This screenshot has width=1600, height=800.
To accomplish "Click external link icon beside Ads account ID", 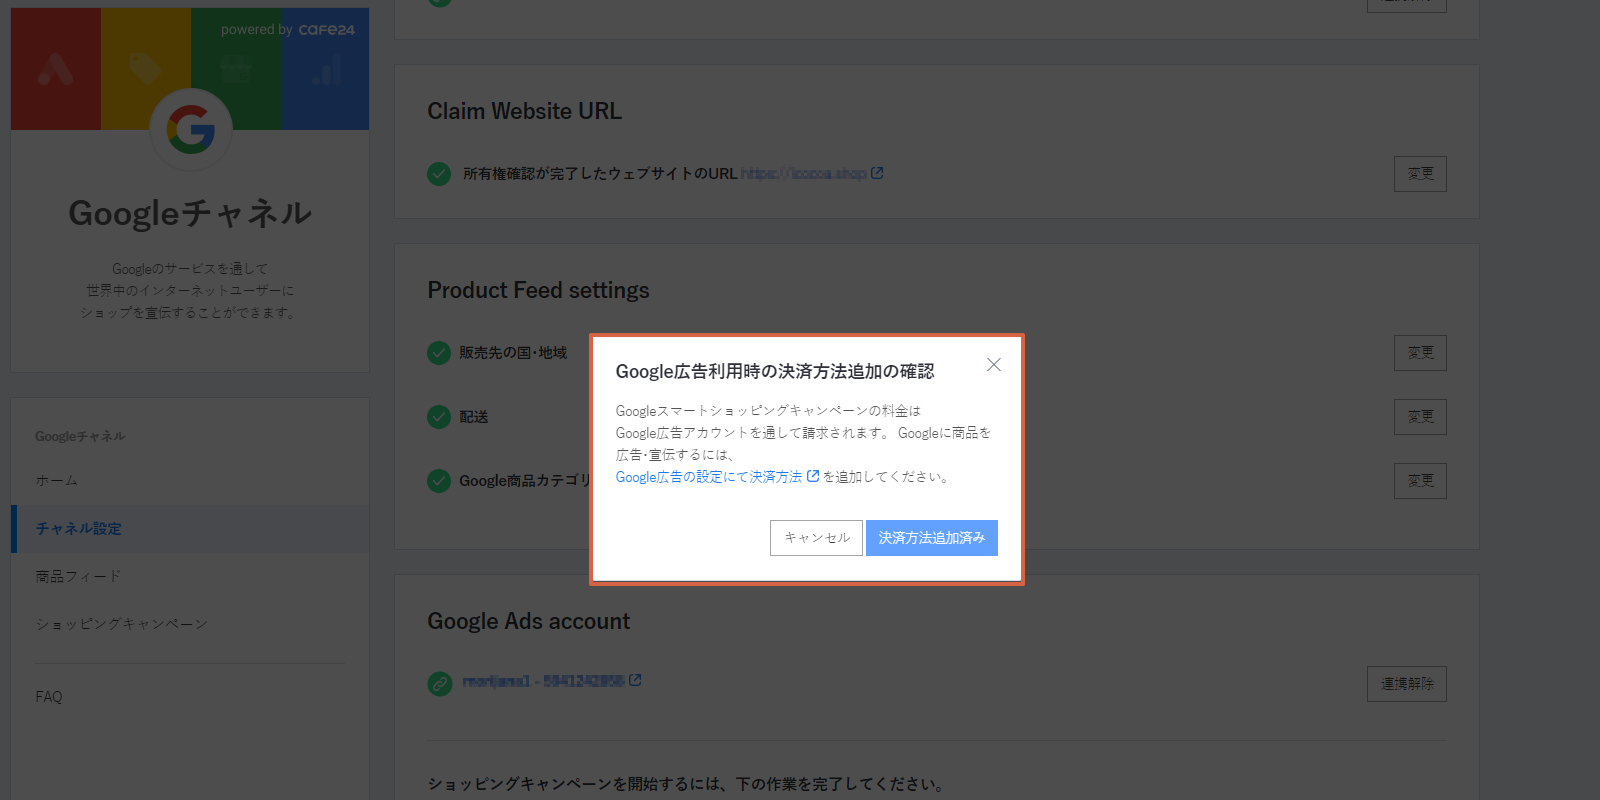I will [635, 680].
